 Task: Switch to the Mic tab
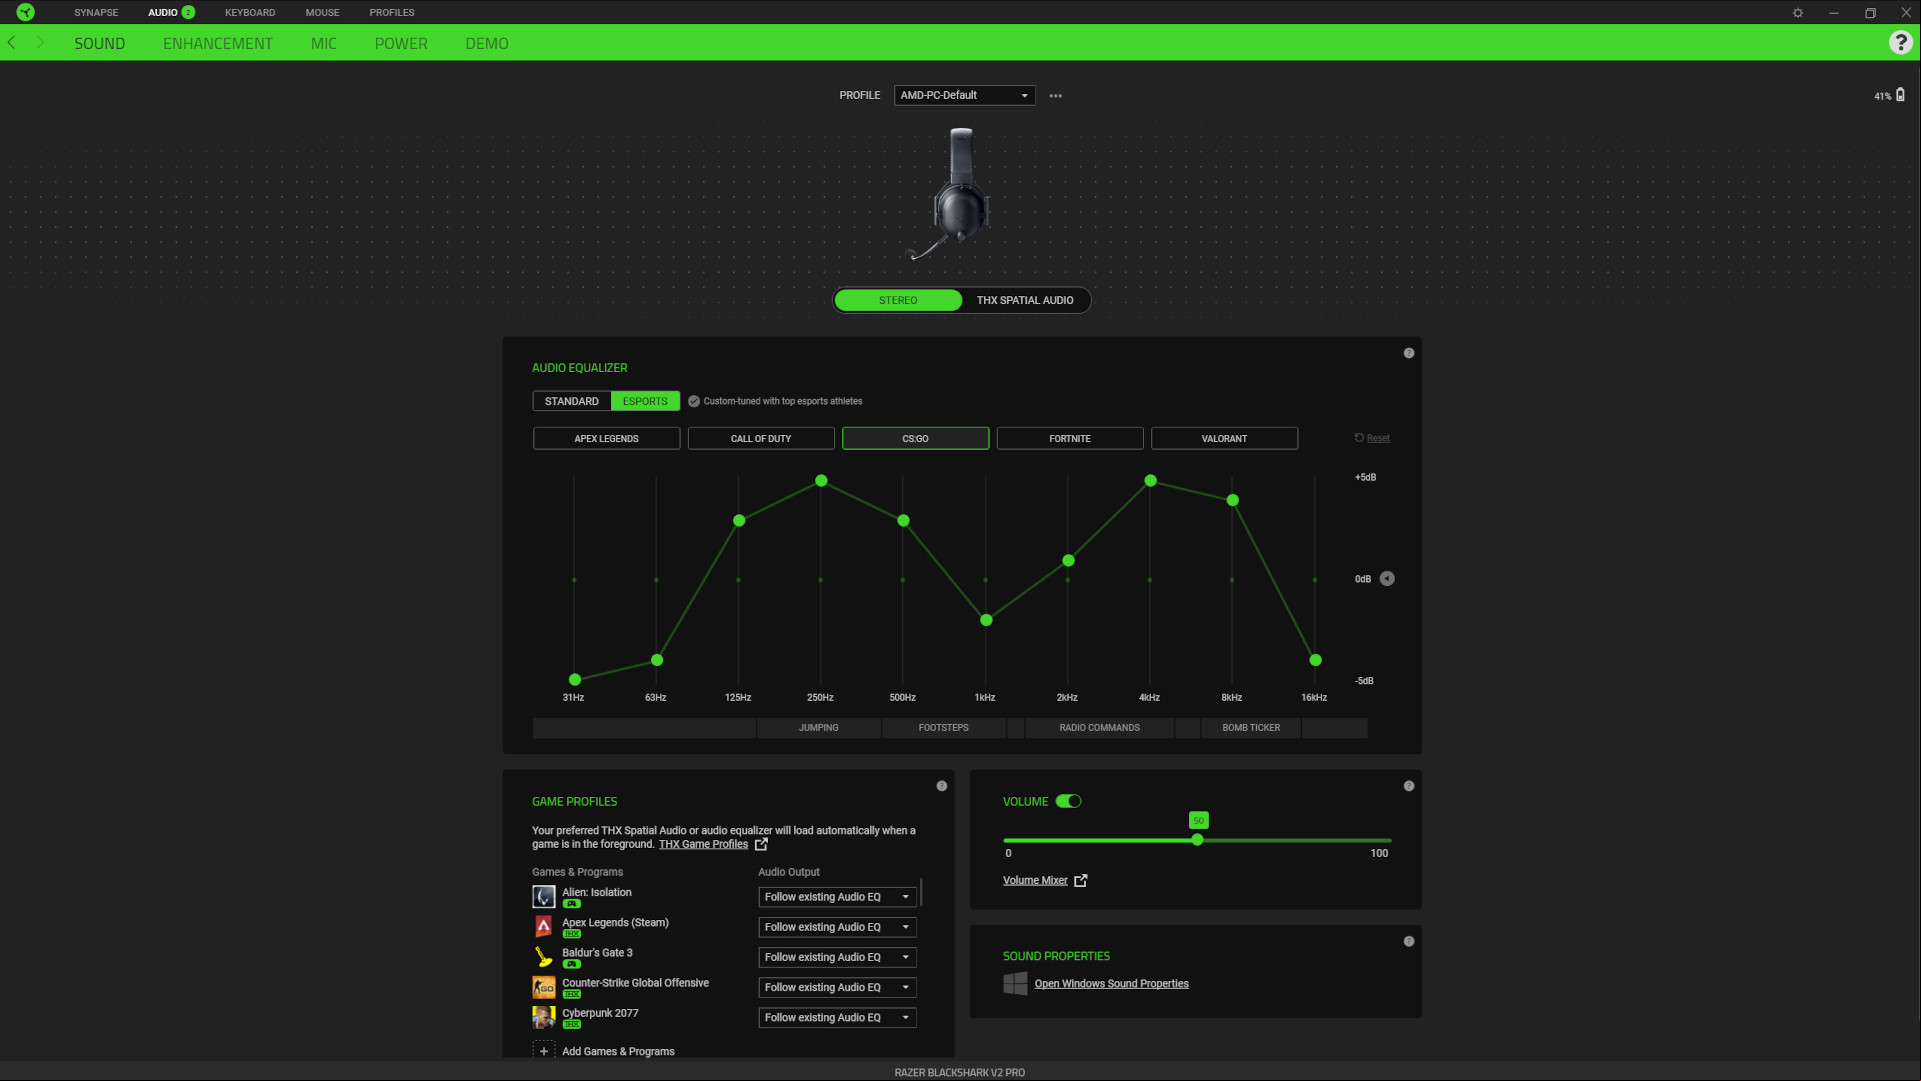323,43
